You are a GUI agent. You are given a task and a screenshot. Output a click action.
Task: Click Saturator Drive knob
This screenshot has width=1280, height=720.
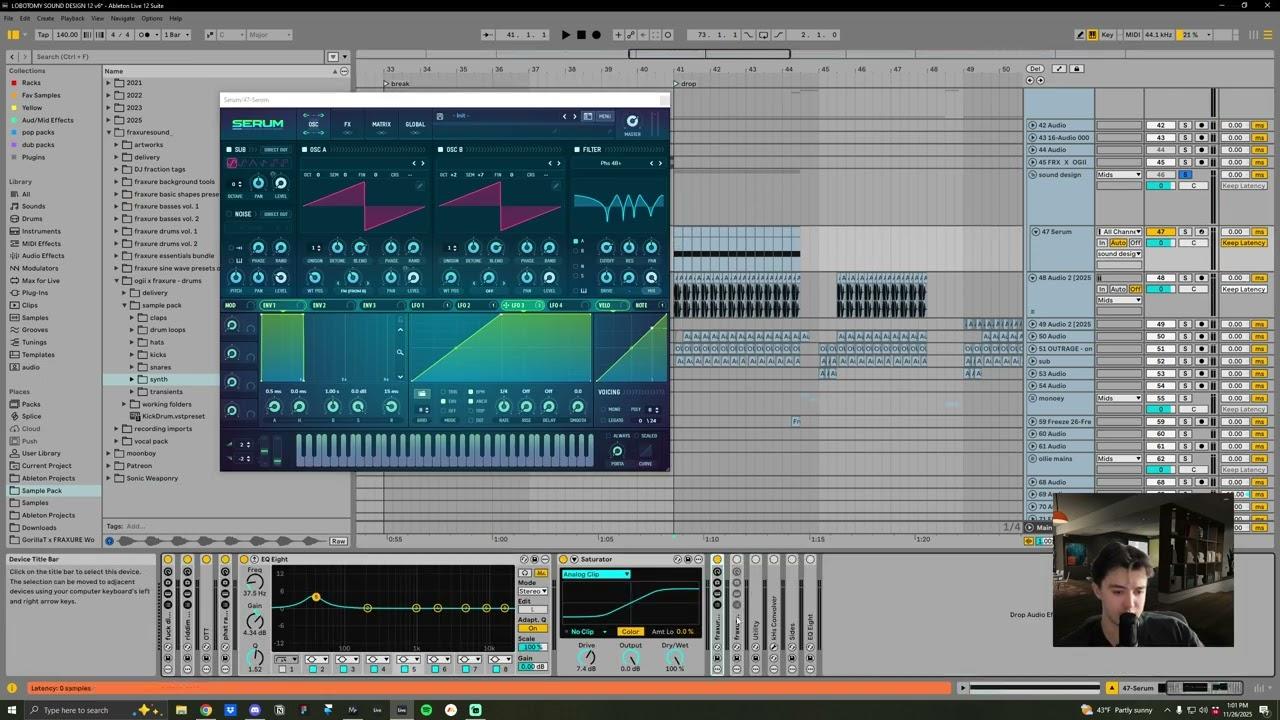pos(587,658)
